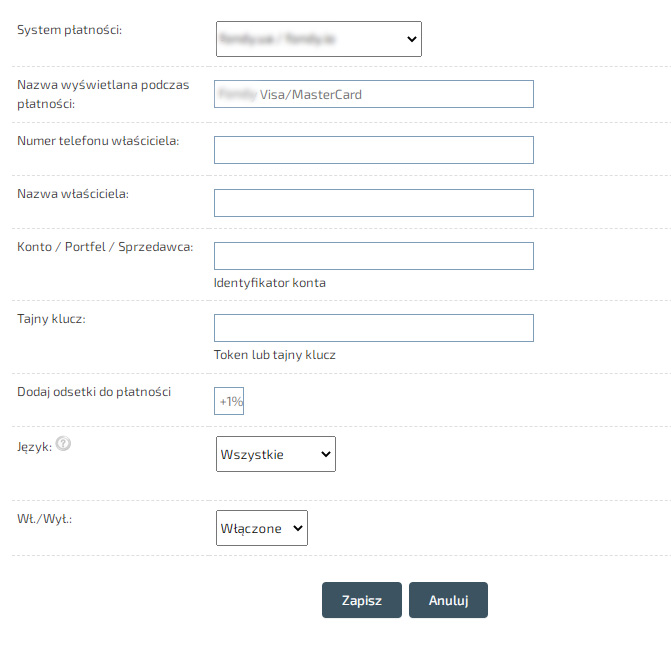671x656 pixels.
Task: Click the +1% interest percentage field
Action: pyautogui.click(x=230, y=401)
